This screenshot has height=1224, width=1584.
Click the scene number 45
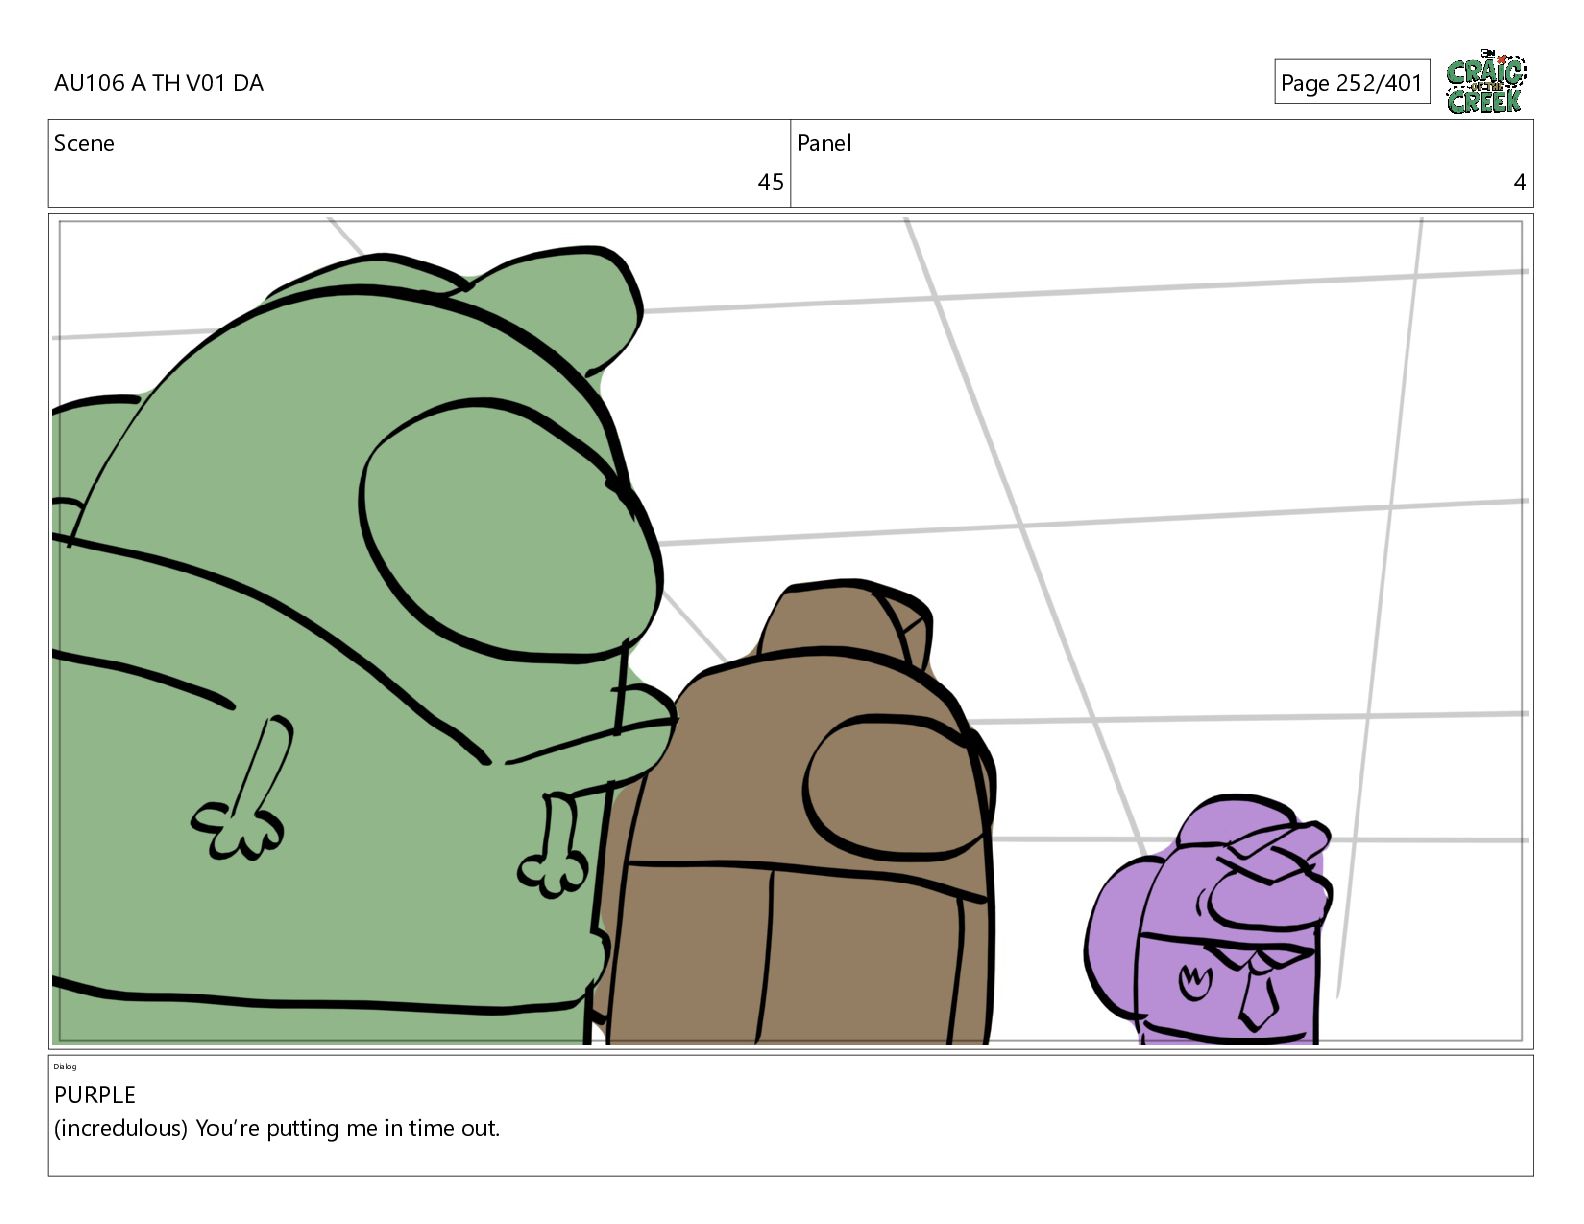[770, 182]
